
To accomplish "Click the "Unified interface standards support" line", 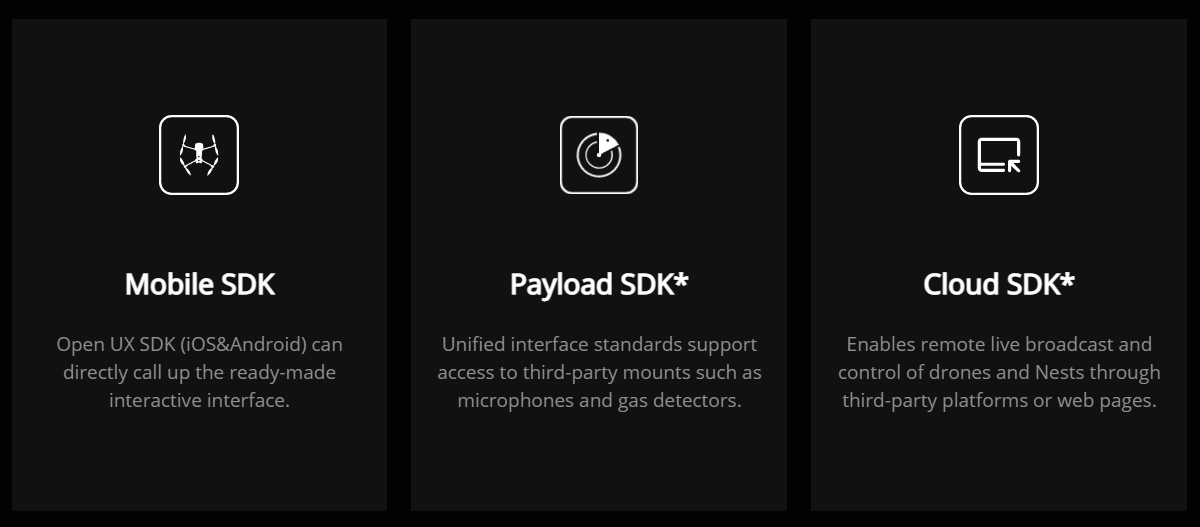I will coord(599,345).
